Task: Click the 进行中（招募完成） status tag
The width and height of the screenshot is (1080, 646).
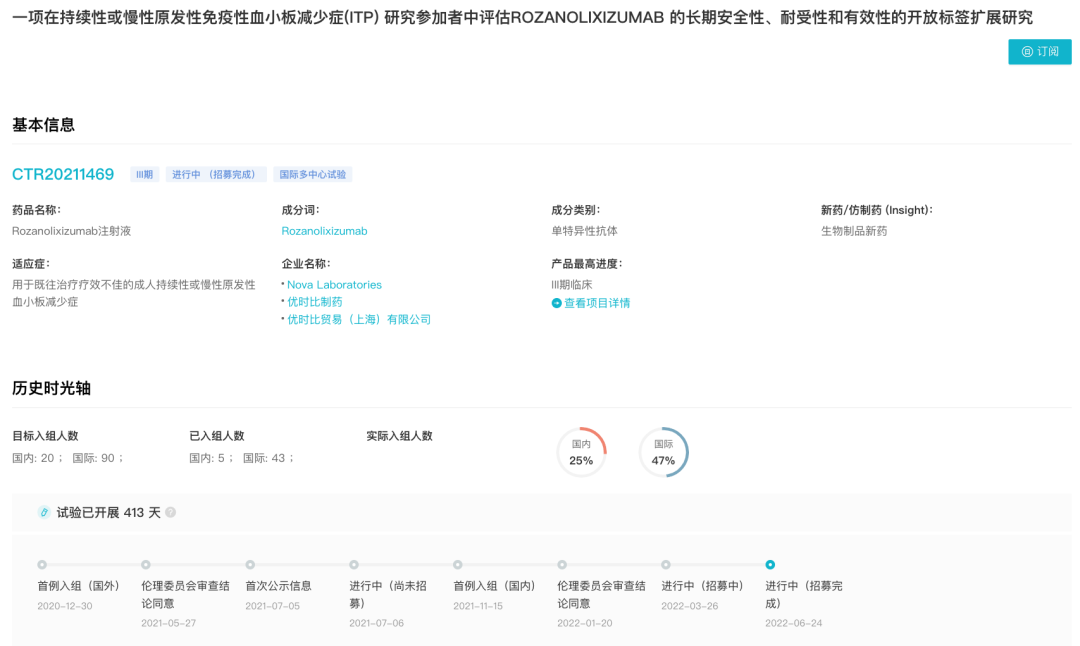Action: point(216,174)
